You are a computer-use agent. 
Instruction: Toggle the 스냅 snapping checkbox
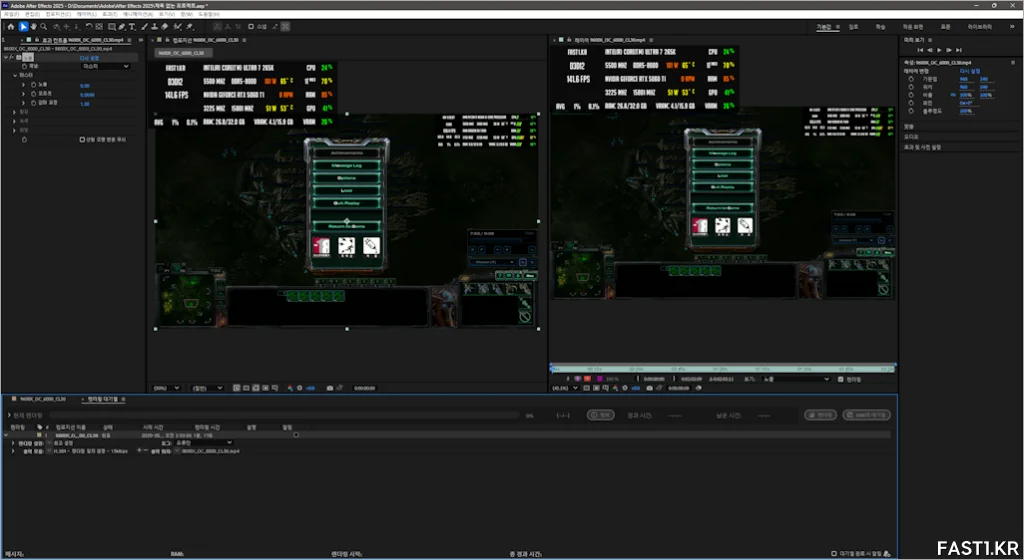coord(251,27)
